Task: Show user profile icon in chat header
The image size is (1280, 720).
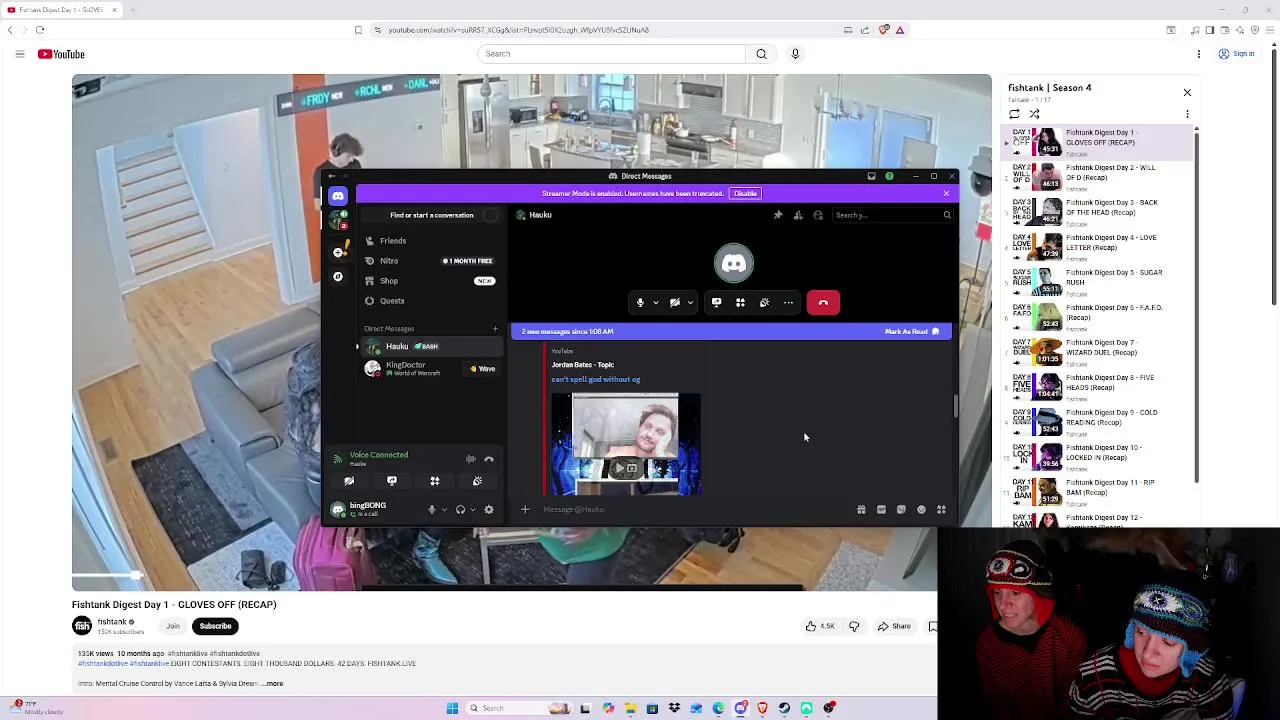Action: point(818,215)
